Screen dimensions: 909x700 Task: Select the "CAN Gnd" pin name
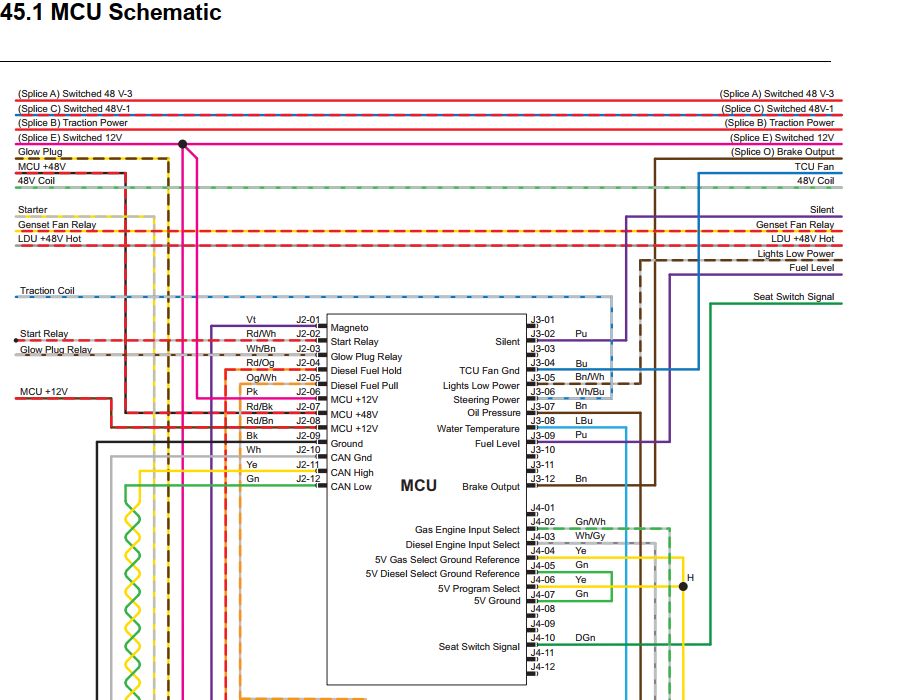click(351, 458)
